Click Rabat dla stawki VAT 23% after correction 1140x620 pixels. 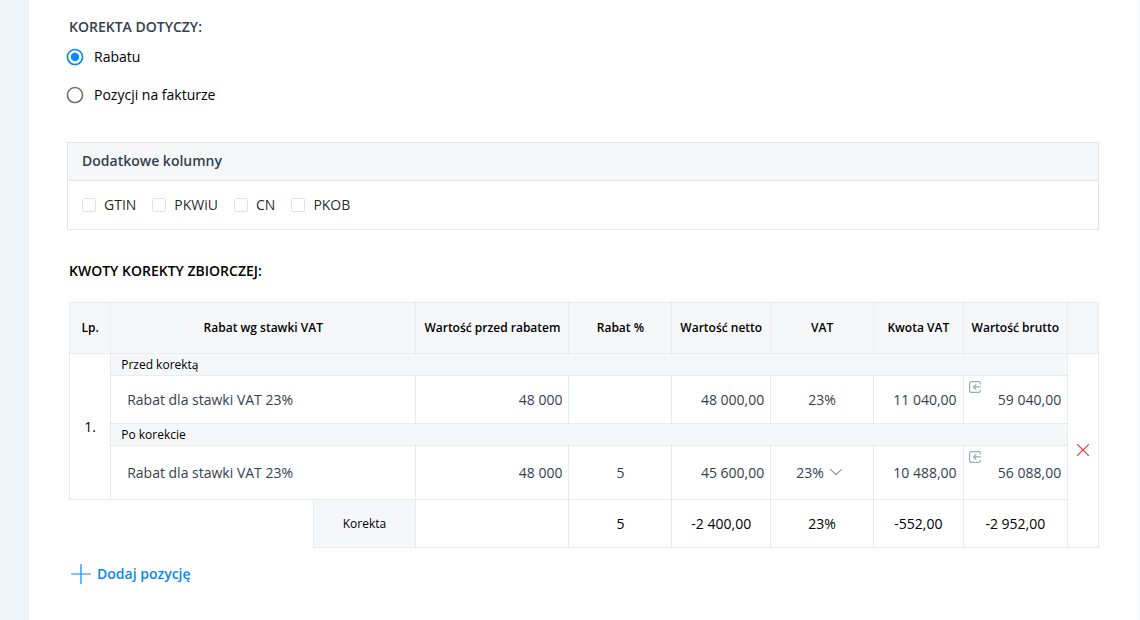210,473
